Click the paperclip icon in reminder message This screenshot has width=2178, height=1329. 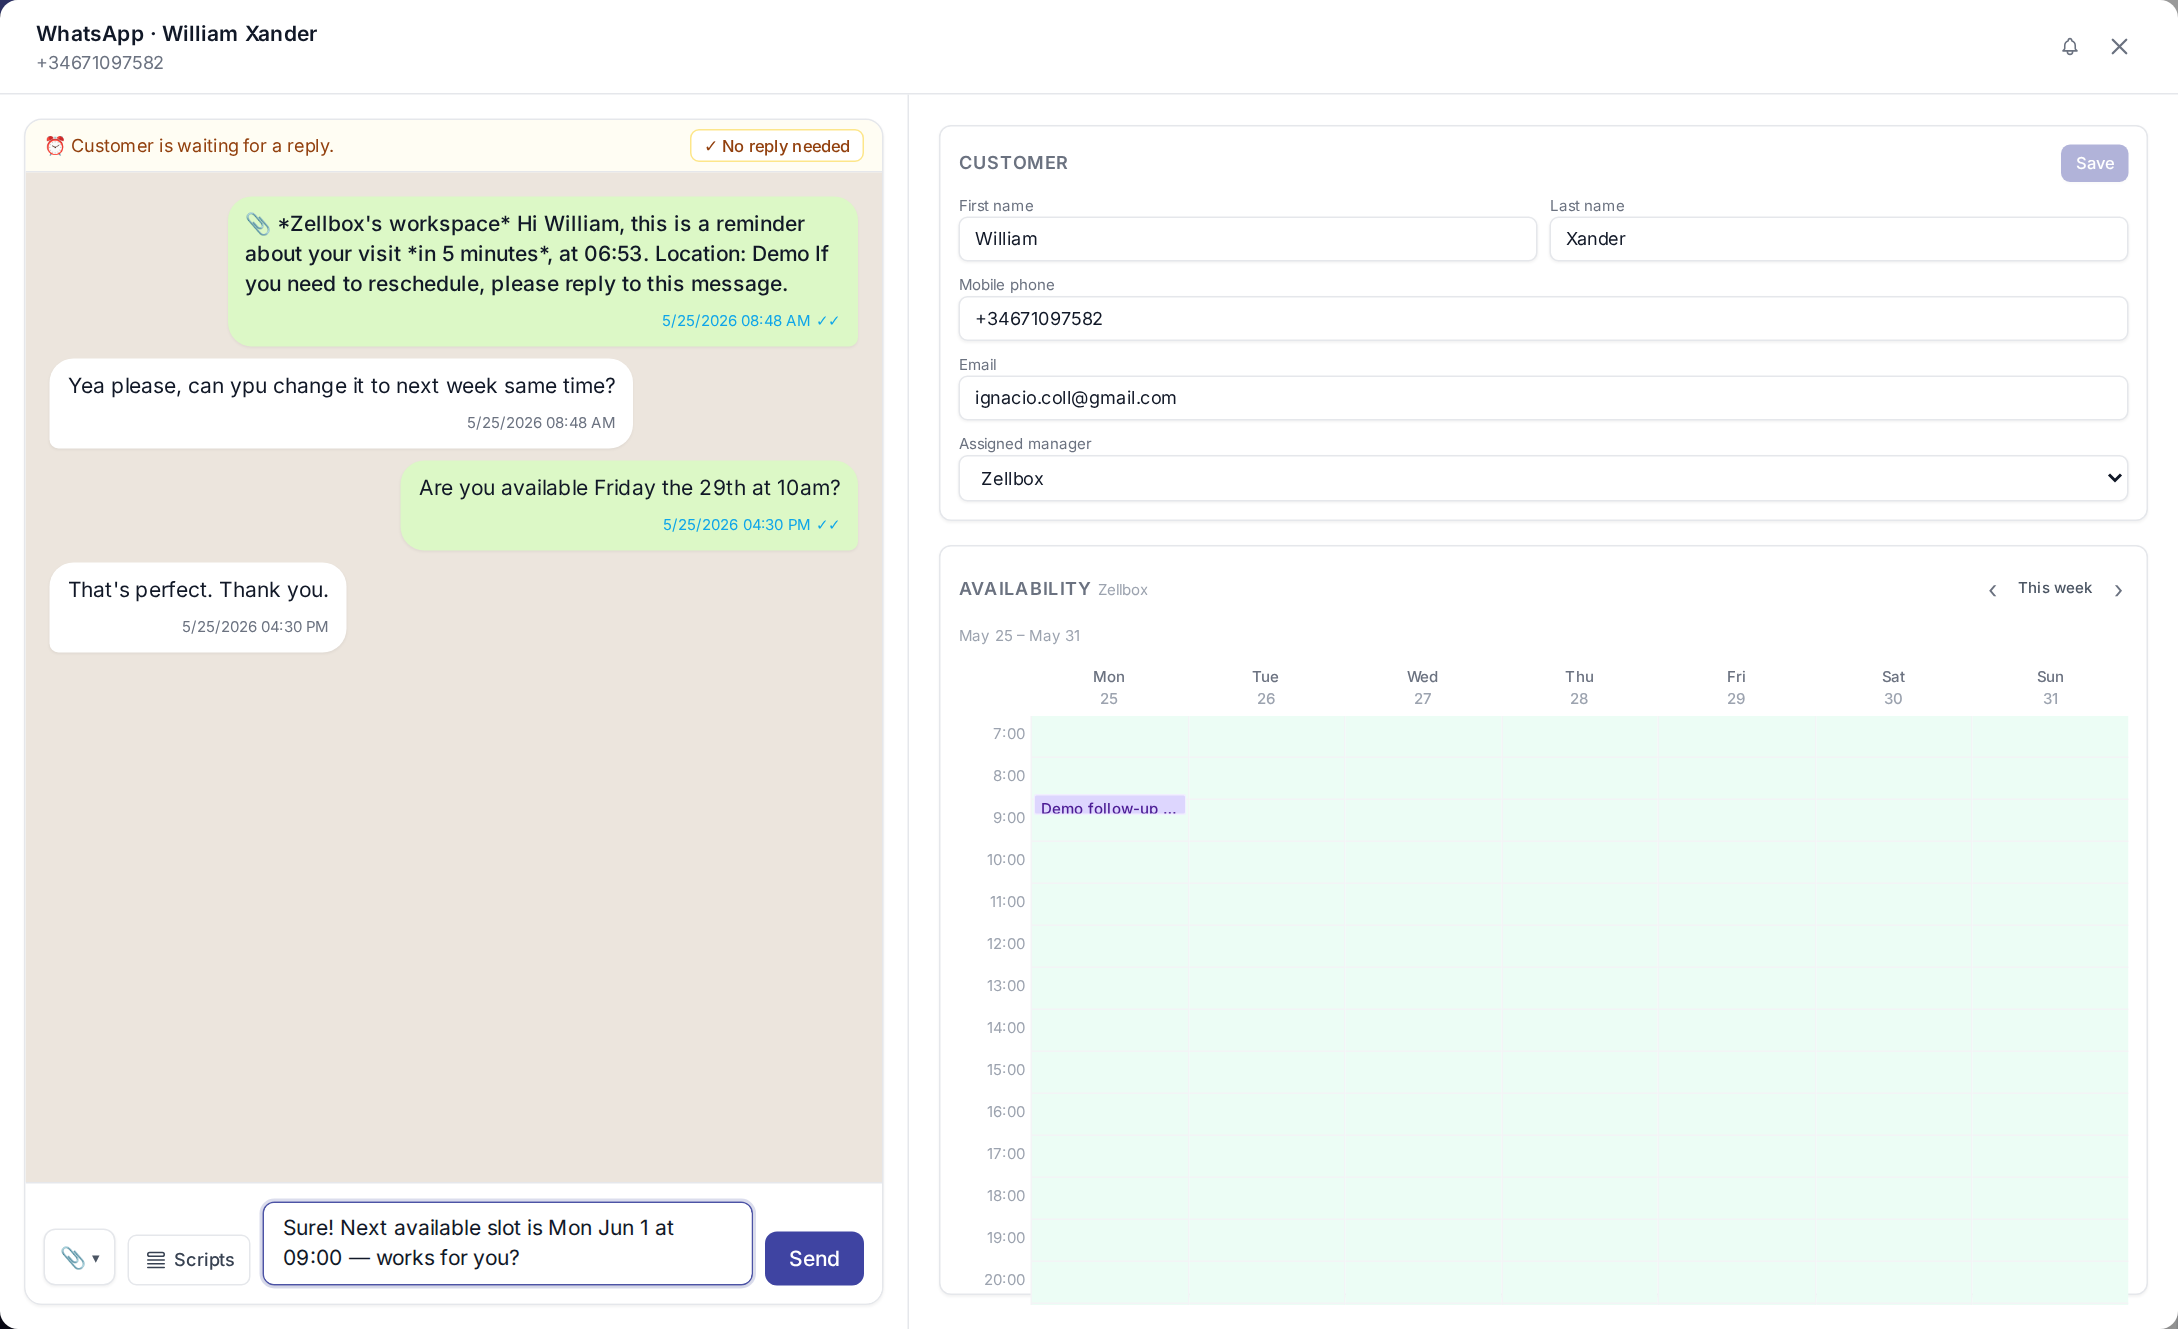pos(258,223)
